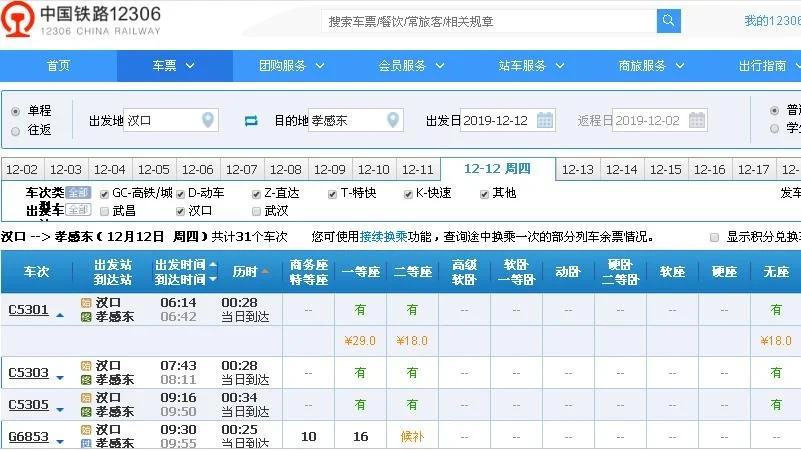Viewport: 801px width, 450px height.
Task: Select the 往返 round-trip radio button
Action: [16, 131]
